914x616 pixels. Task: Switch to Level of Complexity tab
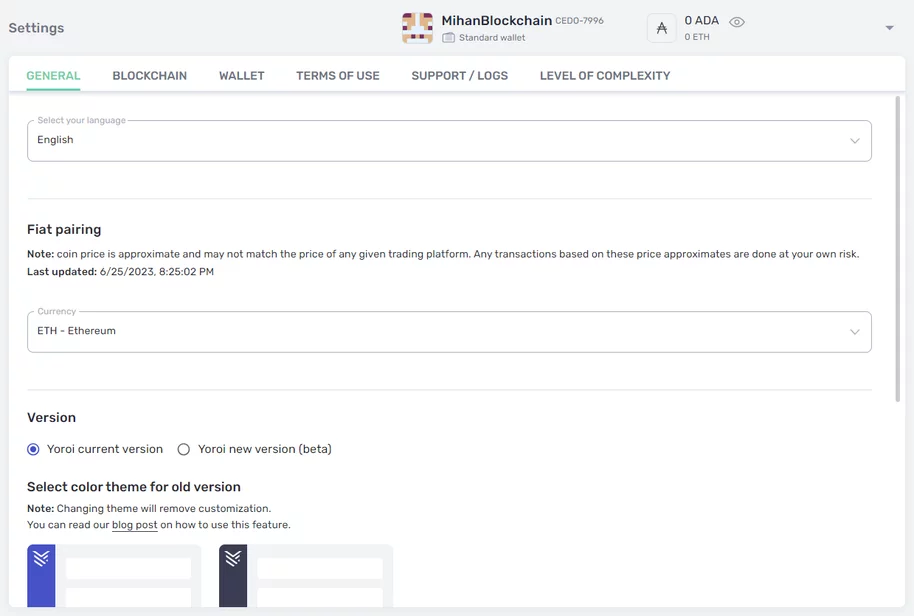605,76
